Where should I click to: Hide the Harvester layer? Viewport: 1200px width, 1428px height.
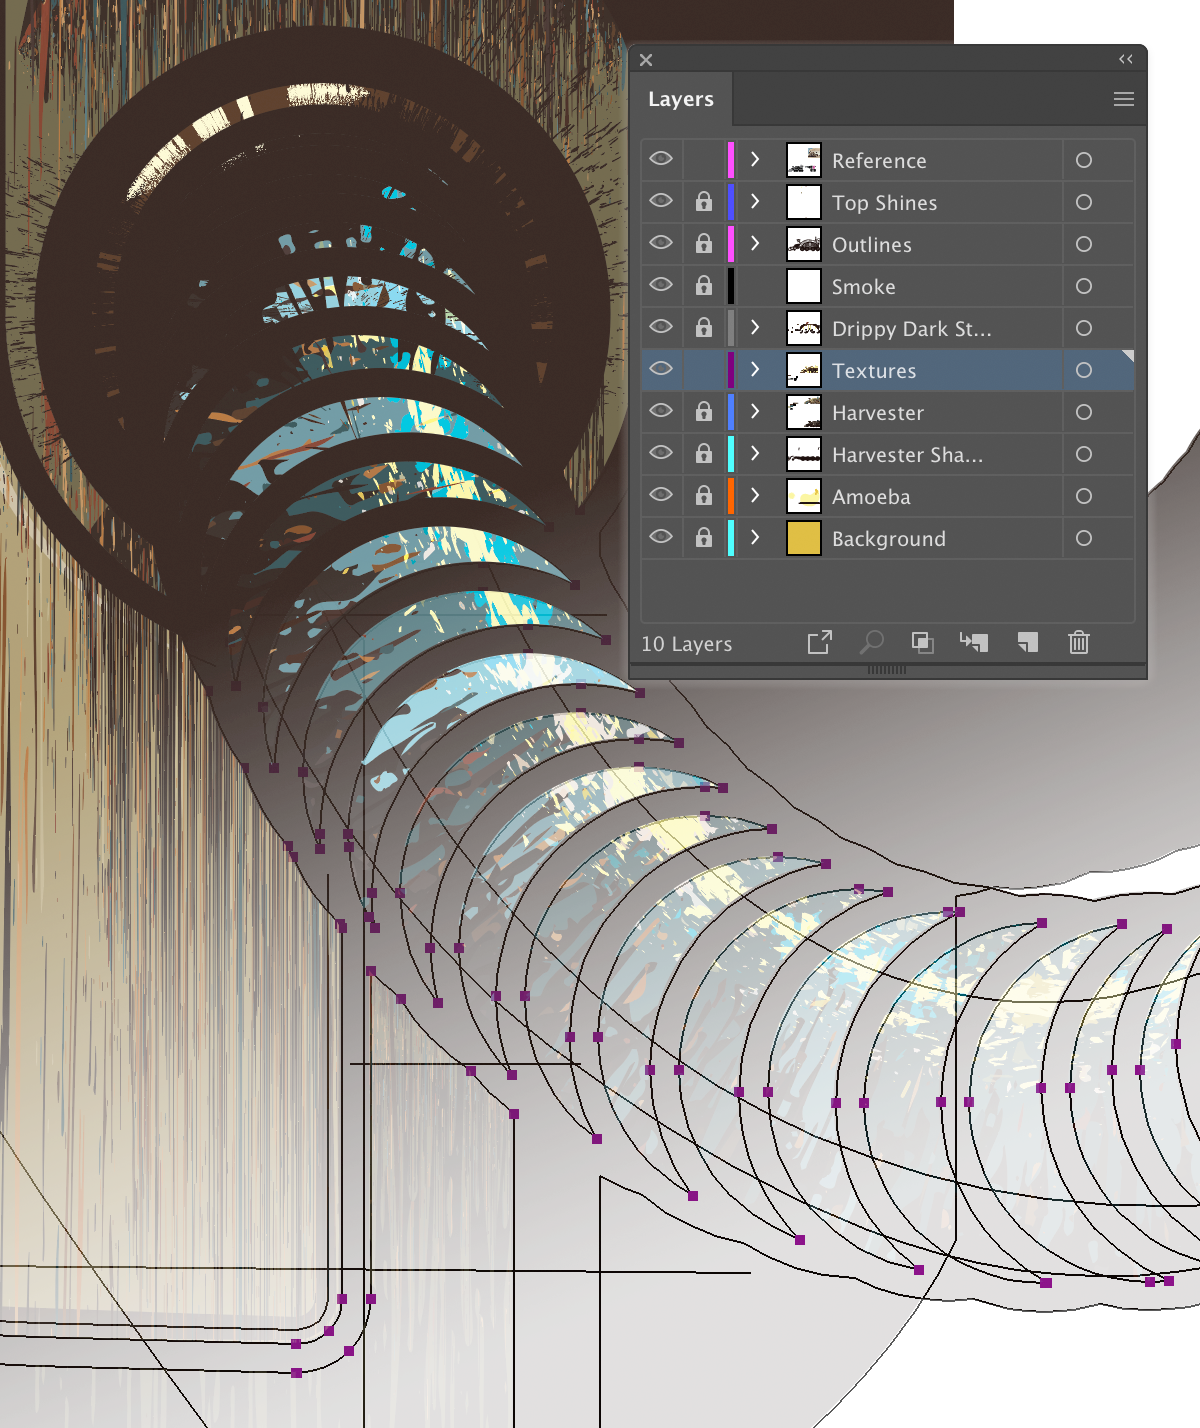click(661, 411)
